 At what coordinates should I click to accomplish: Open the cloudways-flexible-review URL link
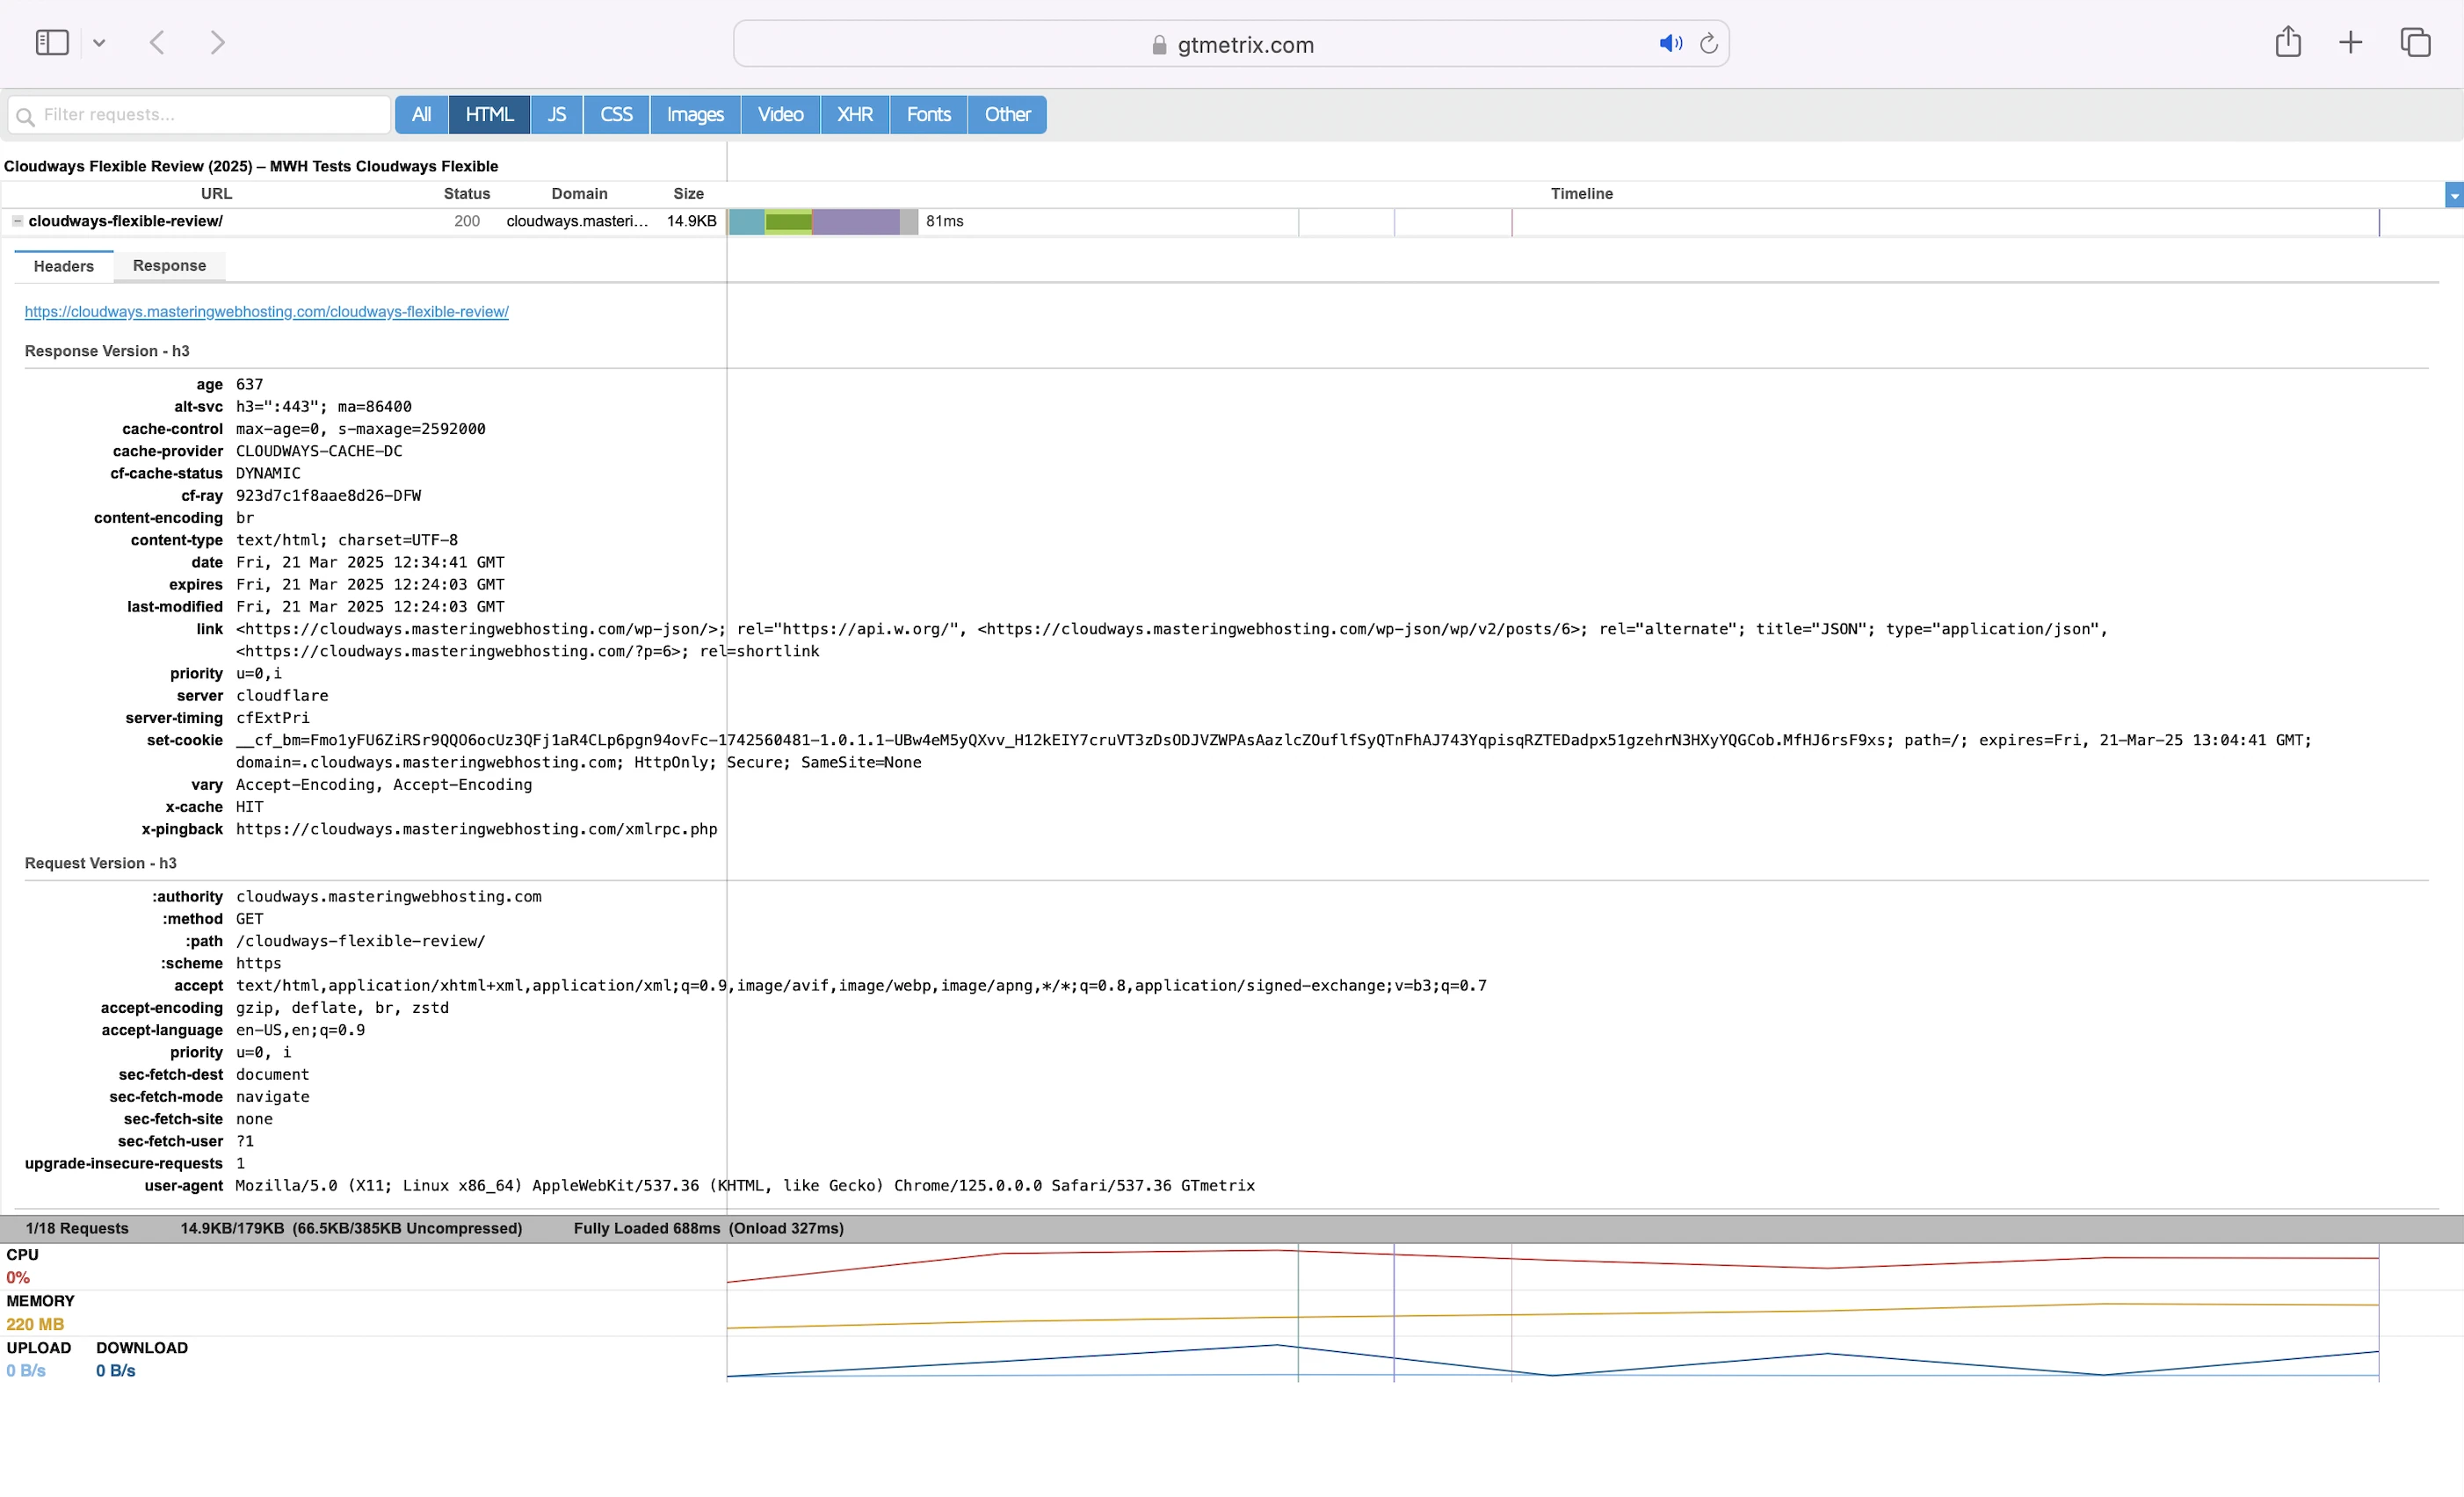(266, 312)
